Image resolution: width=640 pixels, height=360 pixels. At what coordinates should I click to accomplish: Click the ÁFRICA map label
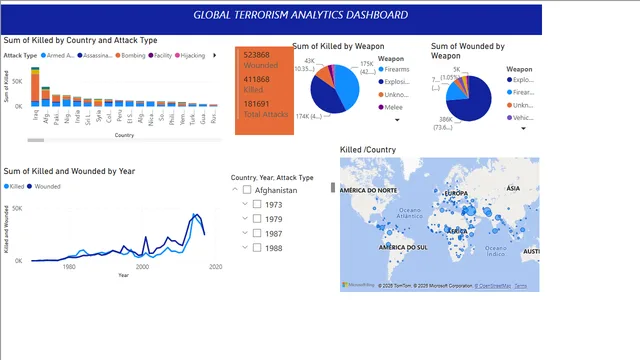pos(458,231)
